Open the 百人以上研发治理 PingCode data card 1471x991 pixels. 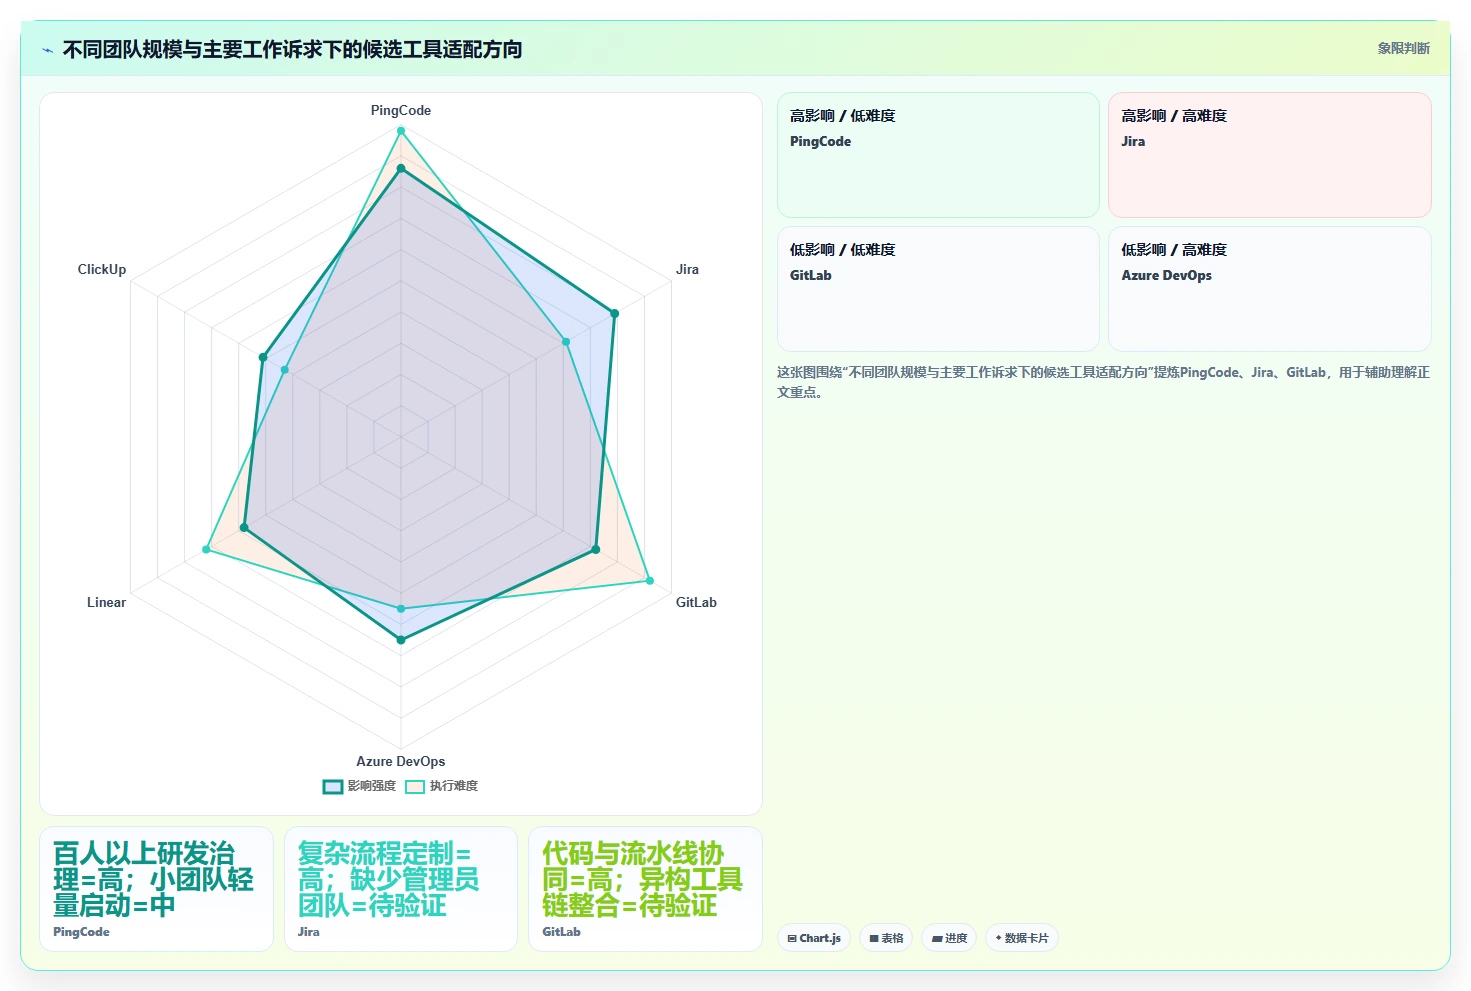156,889
